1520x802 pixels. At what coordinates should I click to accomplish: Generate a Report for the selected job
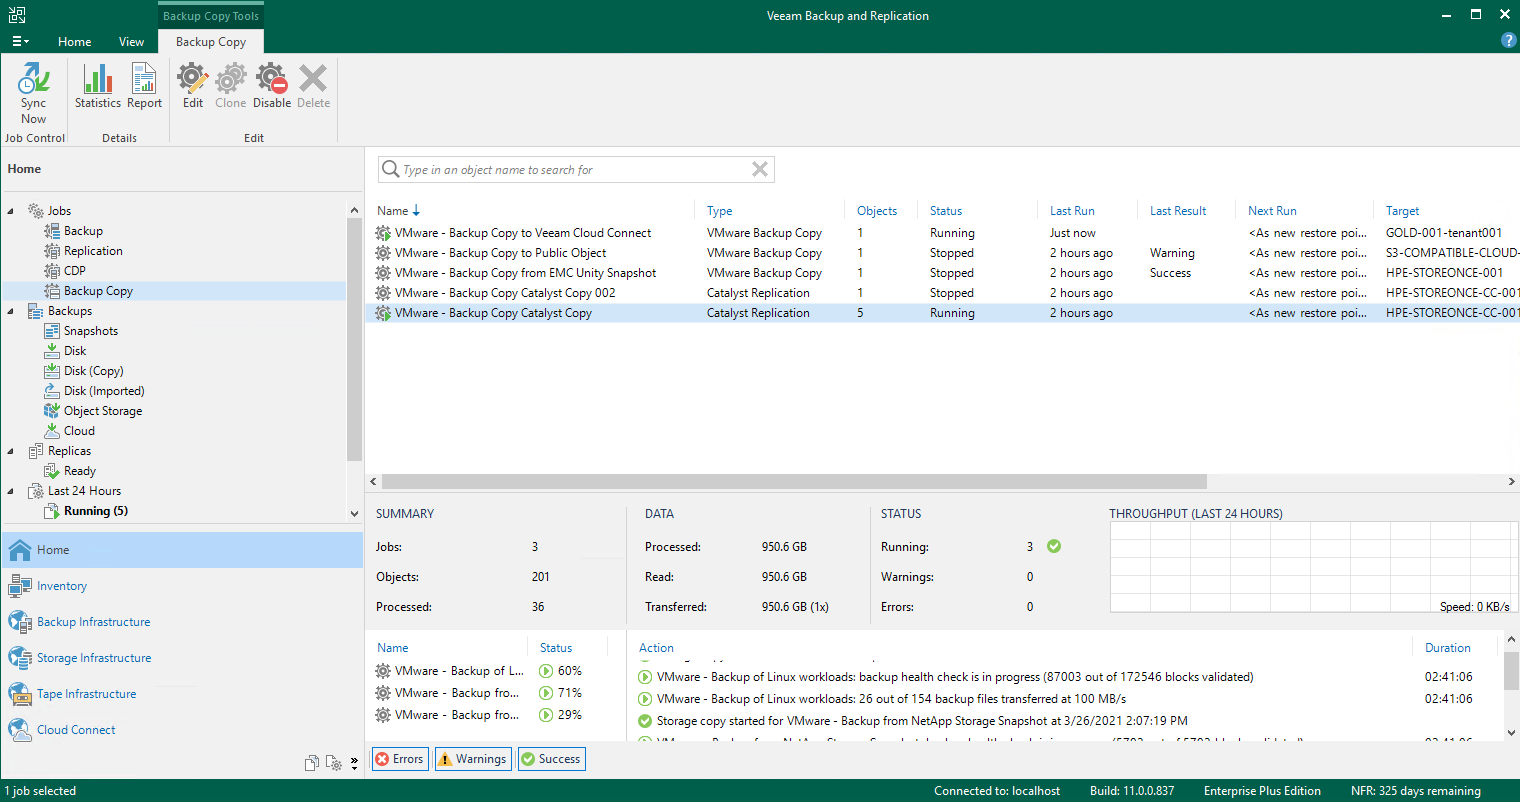[144, 86]
